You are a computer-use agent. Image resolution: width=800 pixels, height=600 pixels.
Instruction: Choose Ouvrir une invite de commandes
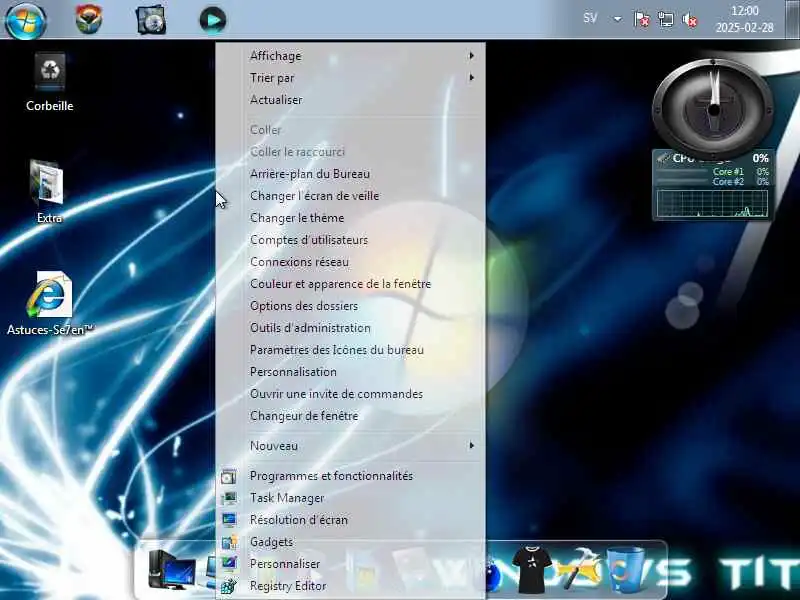(351, 394)
